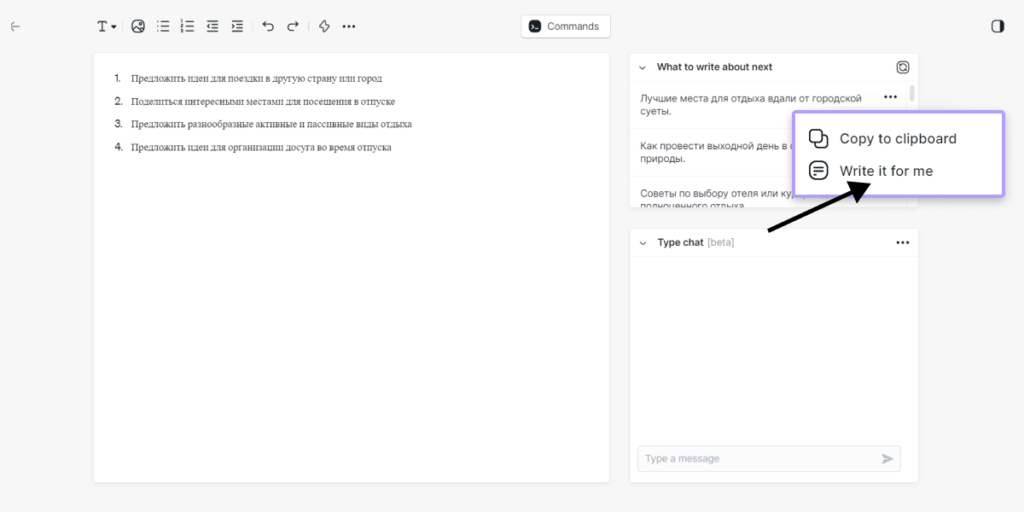Open Type chat panel options ellipsis
The height and width of the screenshot is (512, 1024).
902,243
